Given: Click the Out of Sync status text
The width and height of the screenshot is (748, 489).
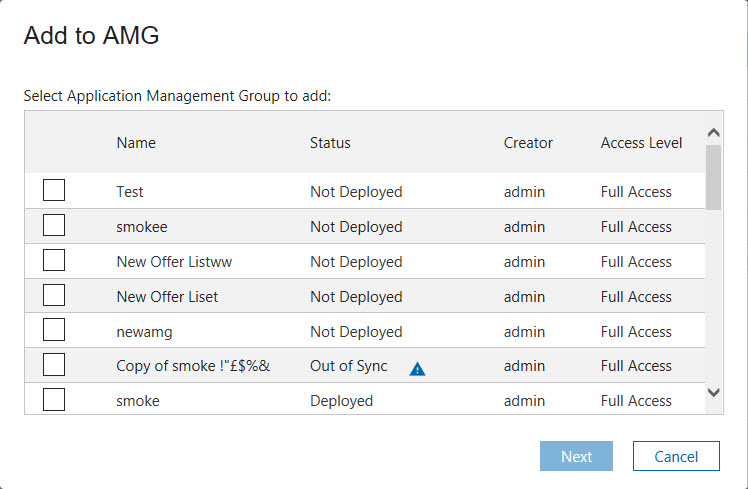Looking at the screenshot, I should 348,366.
